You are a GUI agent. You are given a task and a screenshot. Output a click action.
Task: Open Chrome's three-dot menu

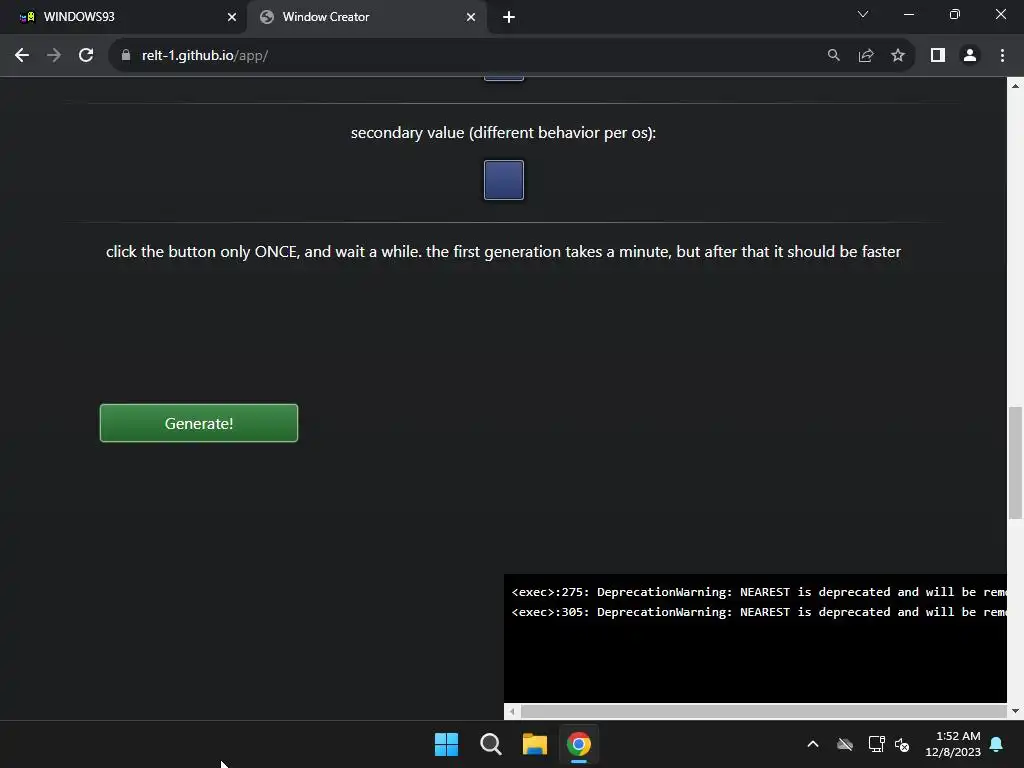1002,56
